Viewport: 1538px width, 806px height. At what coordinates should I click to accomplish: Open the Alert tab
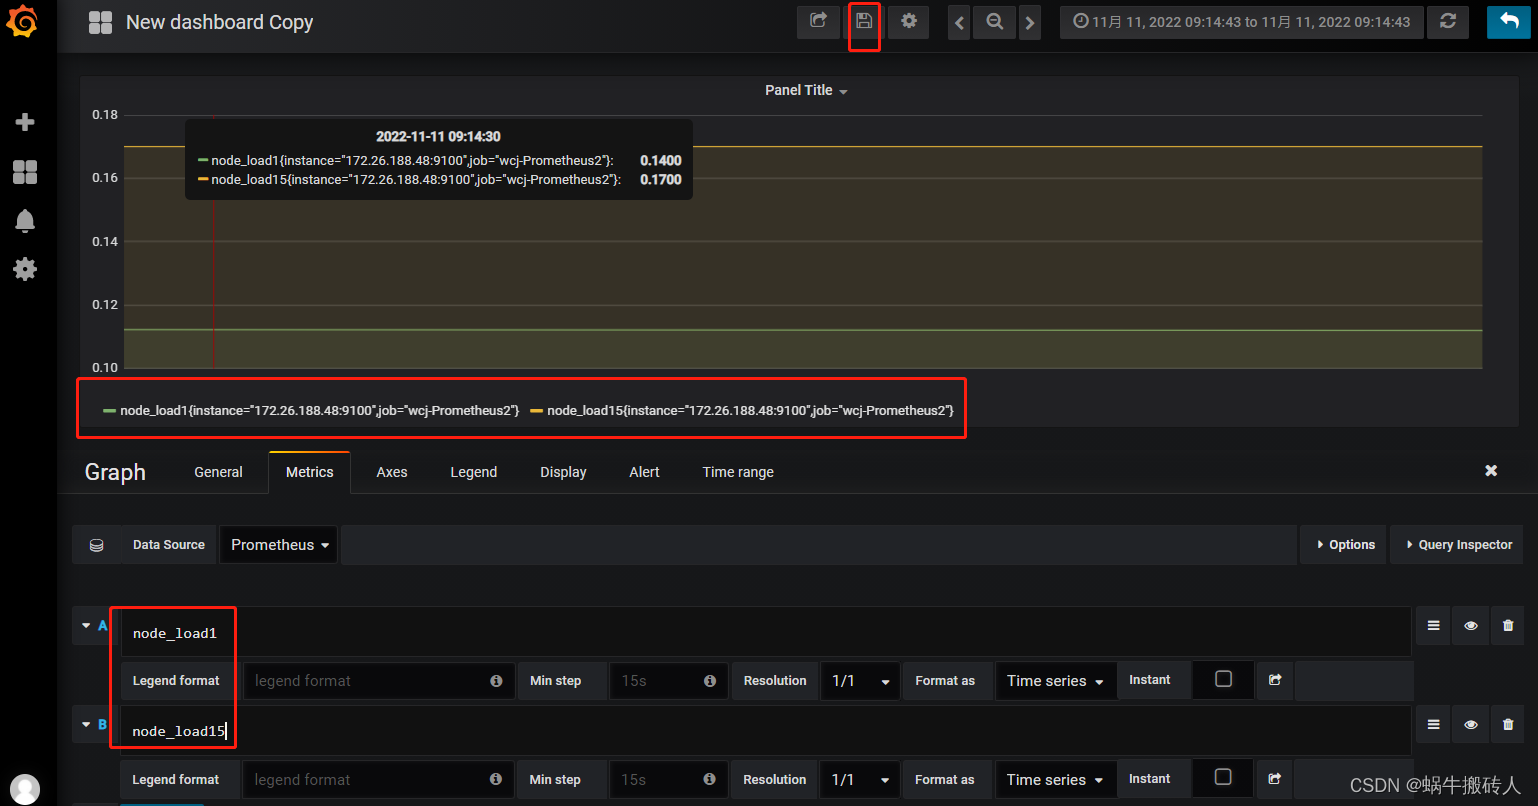pos(644,472)
